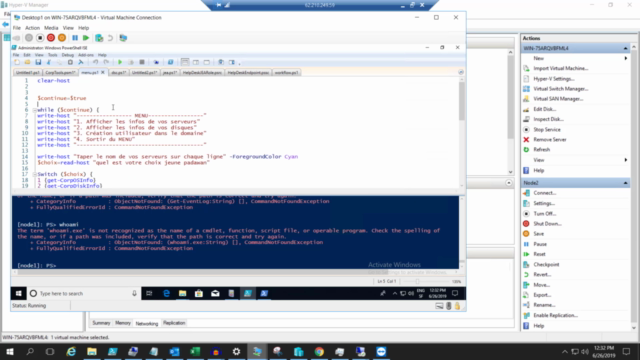
Task: Collapse the Node2 actions section
Action: (625, 183)
